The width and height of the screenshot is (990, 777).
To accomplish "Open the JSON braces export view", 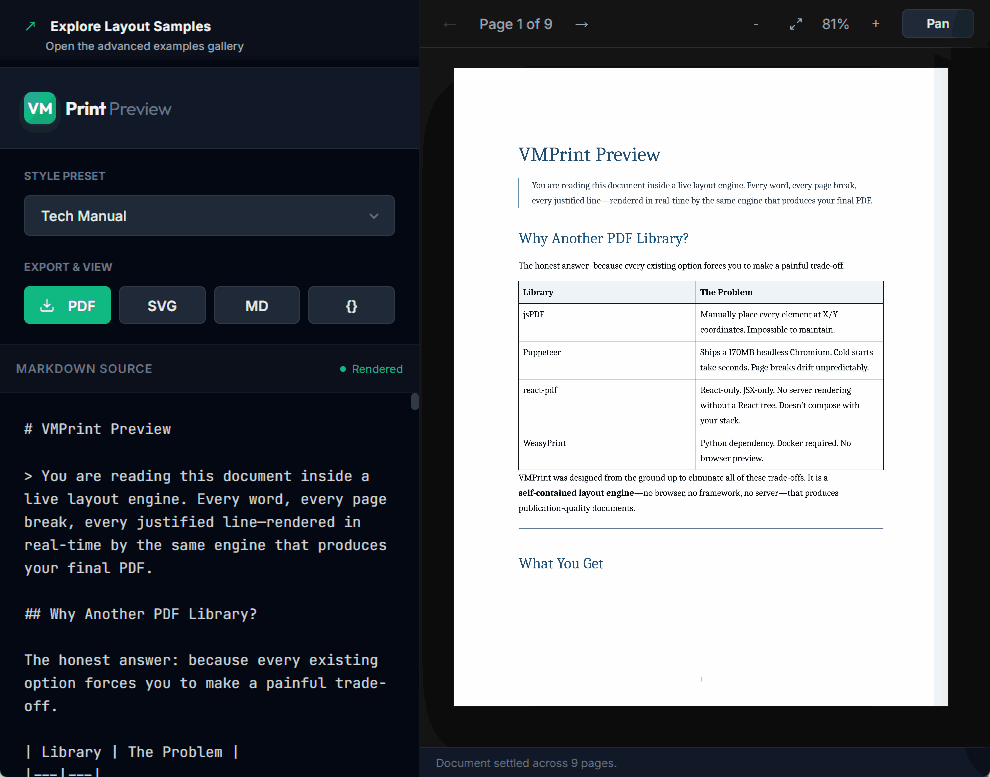I will tap(351, 306).
